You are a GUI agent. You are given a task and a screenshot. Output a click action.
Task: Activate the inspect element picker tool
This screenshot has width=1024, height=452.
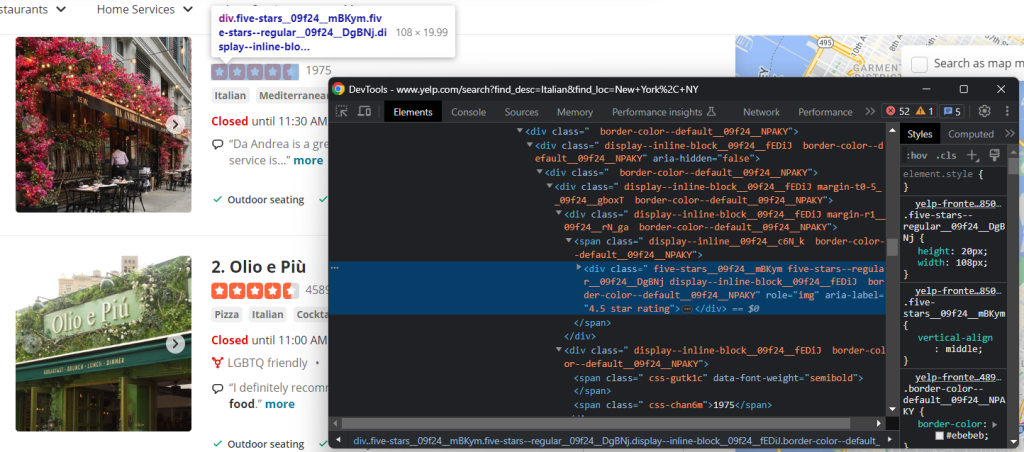click(x=342, y=112)
